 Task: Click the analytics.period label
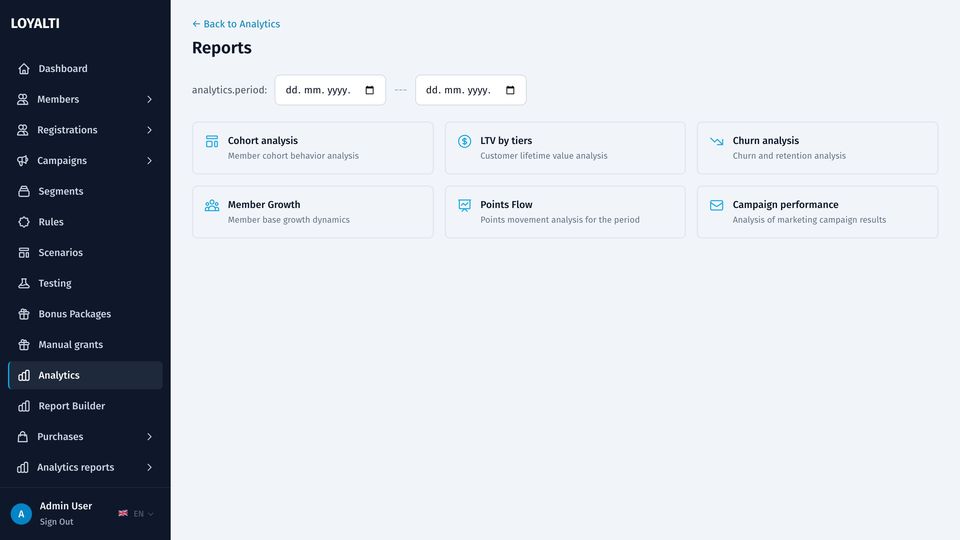[x=229, y=90]
